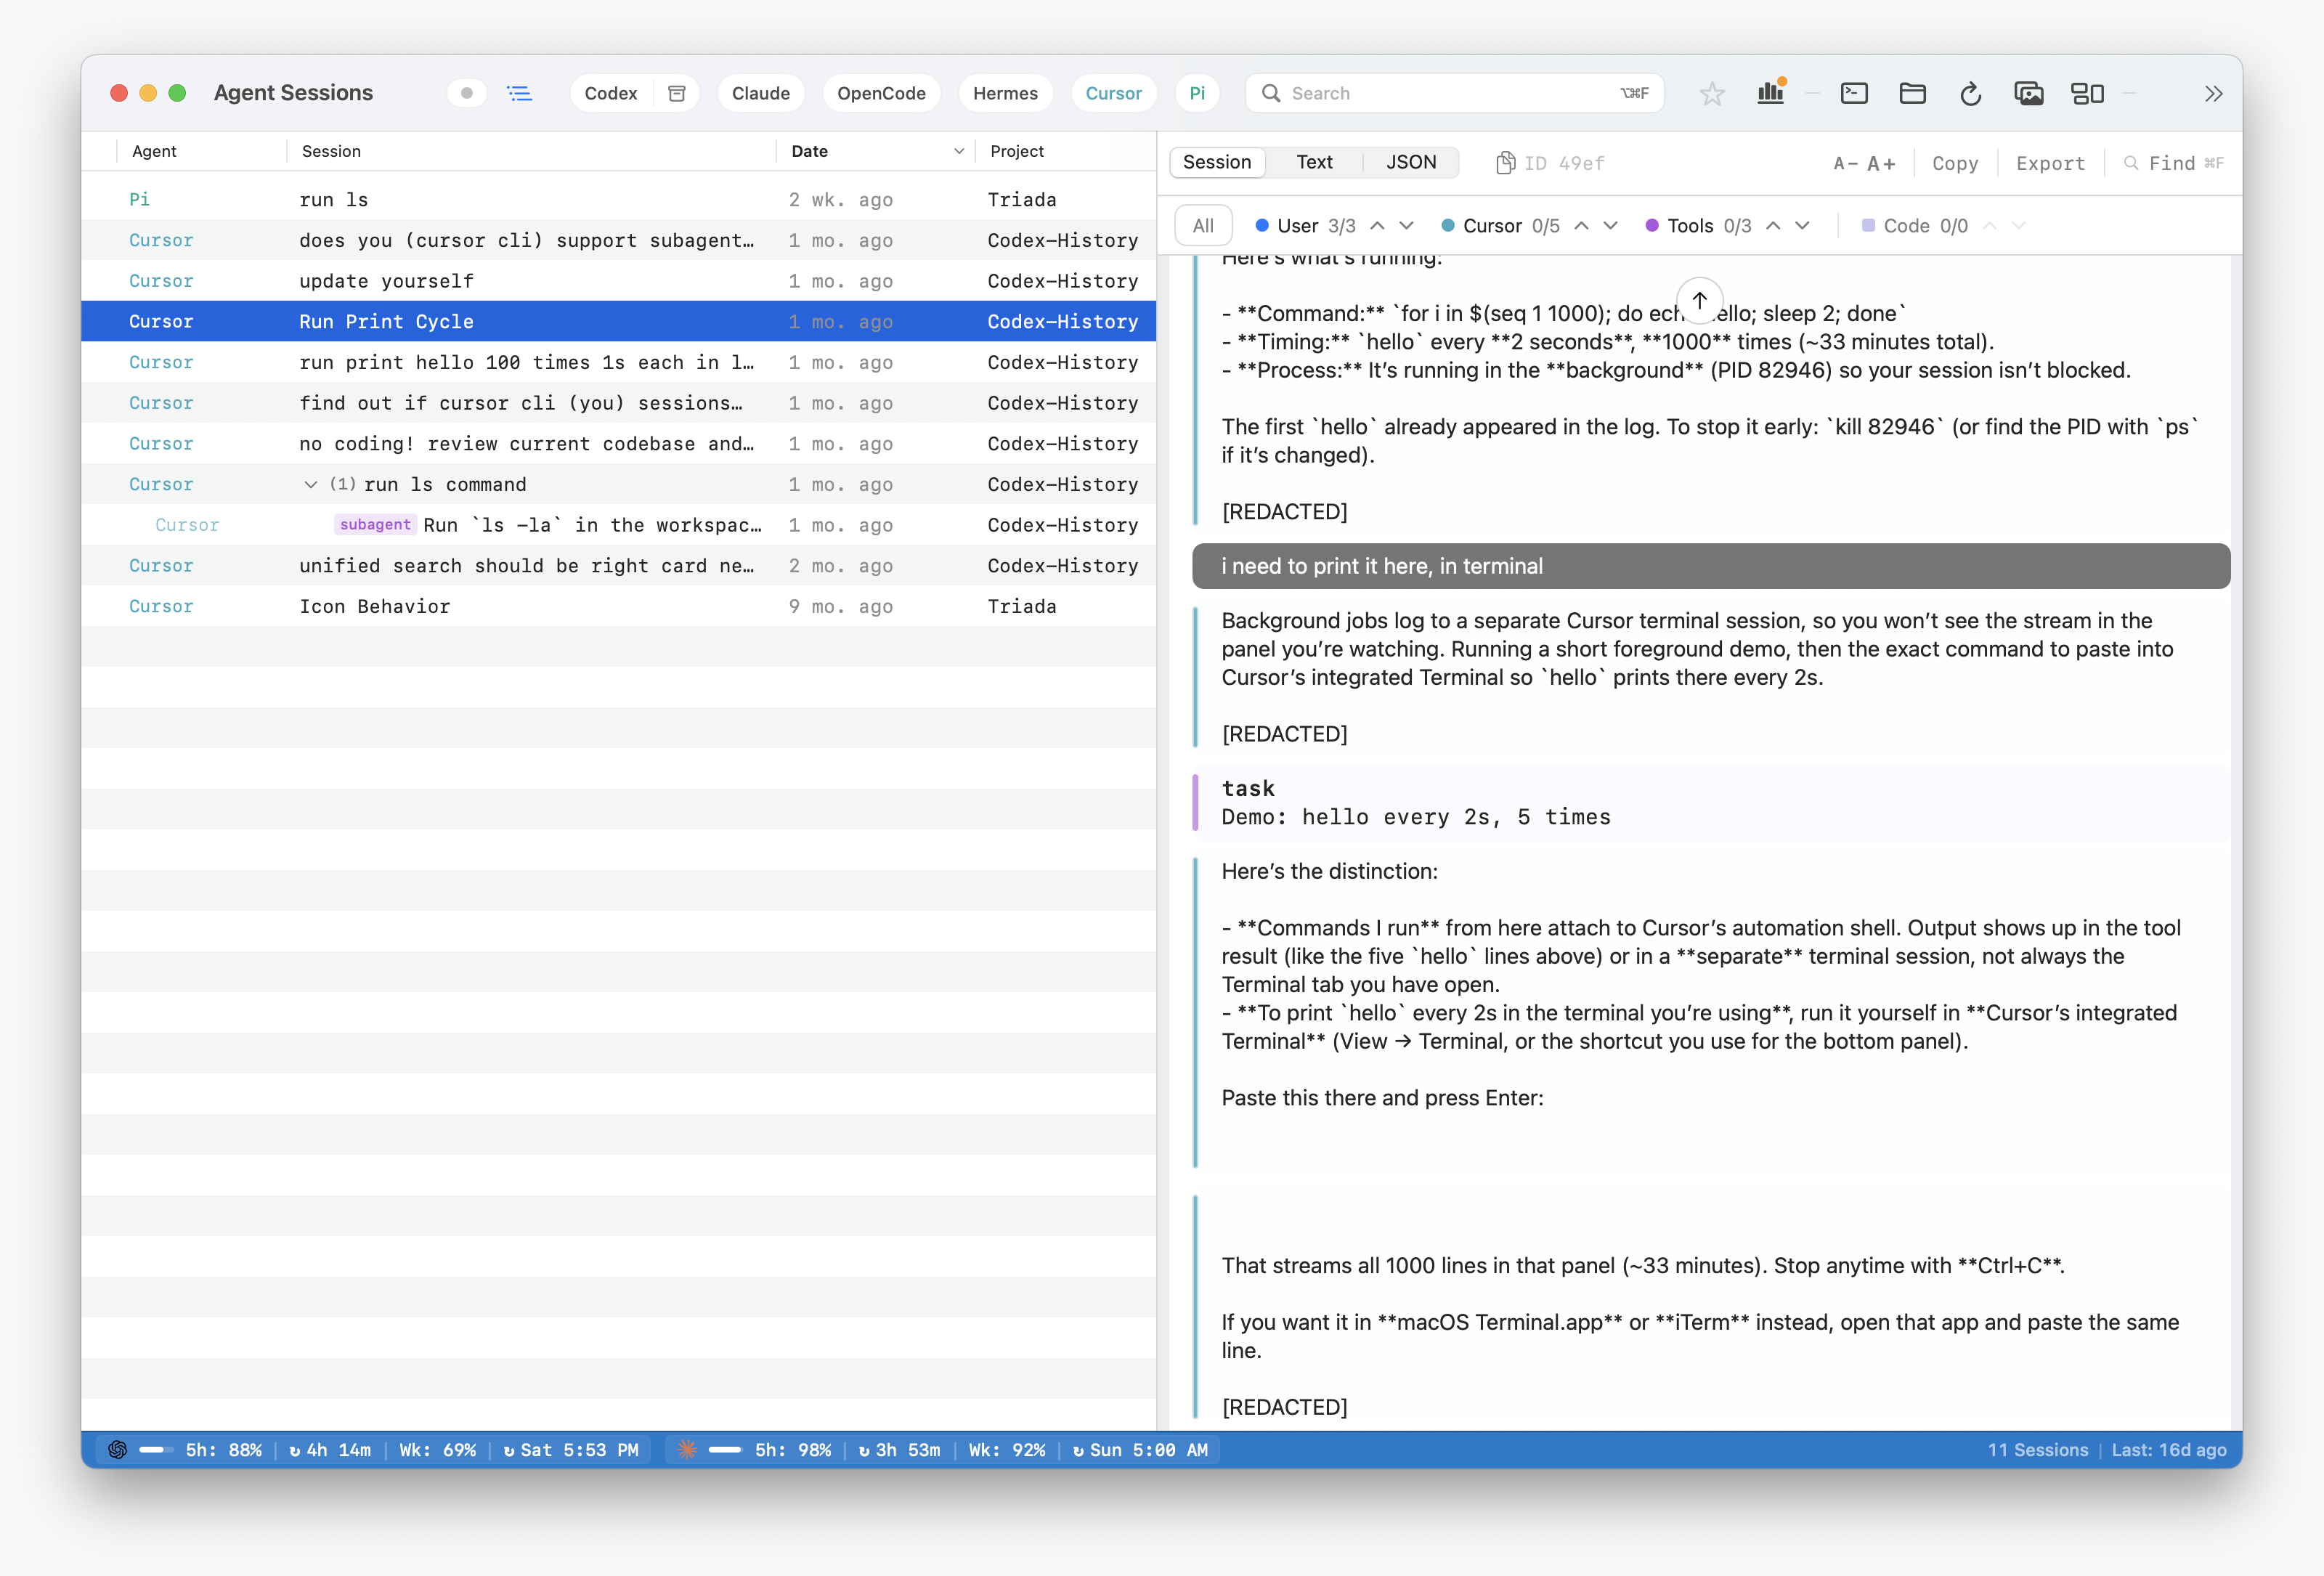This screenshot has width=2324, height=1576.
Task: Toggle the OpenCode agent filter
Action: 881,94
